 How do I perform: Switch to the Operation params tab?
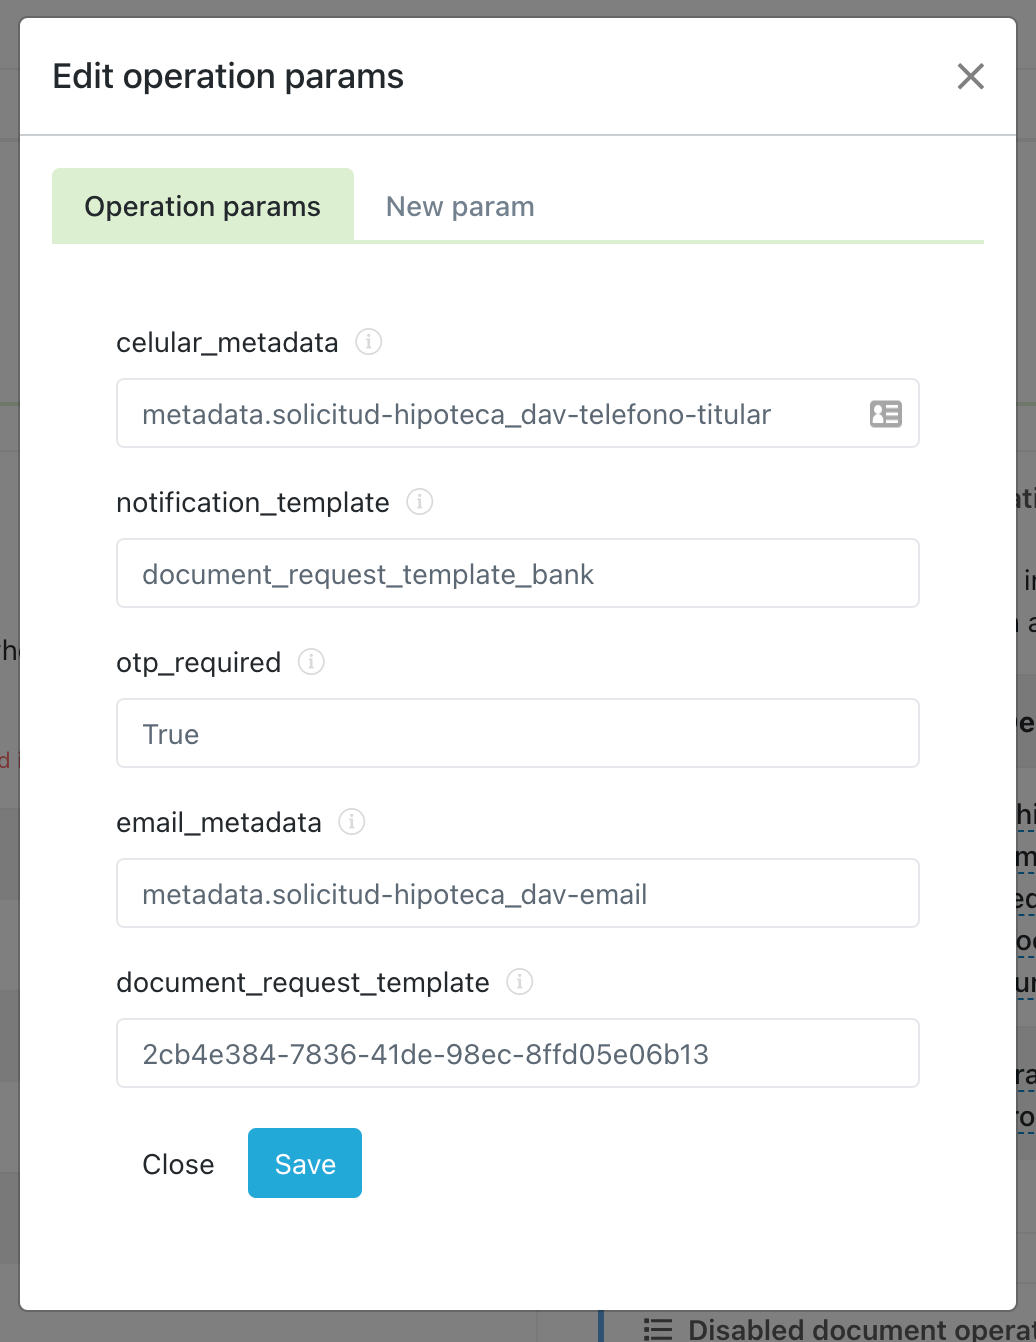tap(203, 206)
